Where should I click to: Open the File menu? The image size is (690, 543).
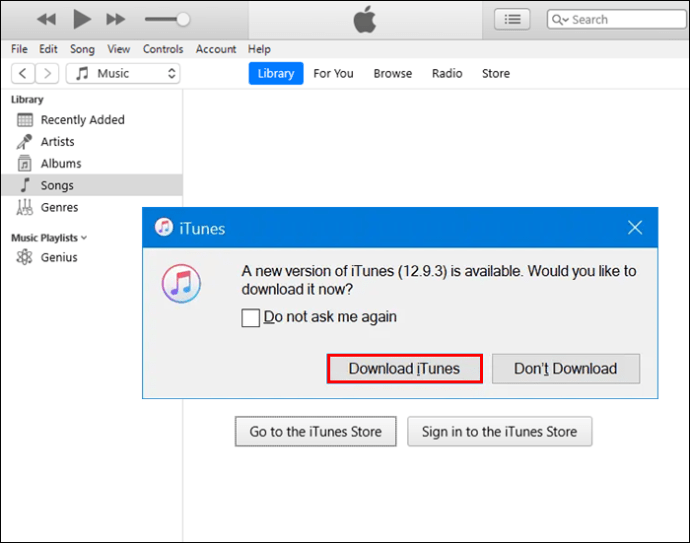pyautogui.click(x=19, y=49)
